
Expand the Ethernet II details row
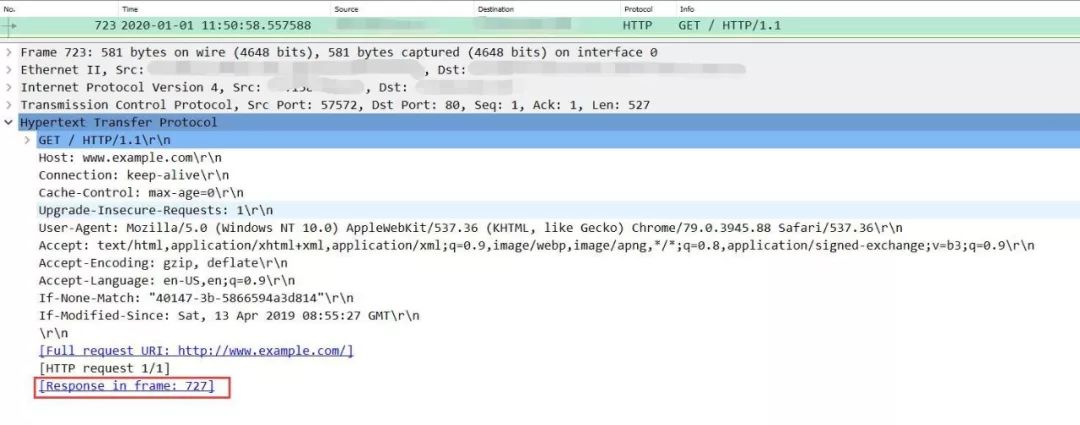(x=8, y=70)
